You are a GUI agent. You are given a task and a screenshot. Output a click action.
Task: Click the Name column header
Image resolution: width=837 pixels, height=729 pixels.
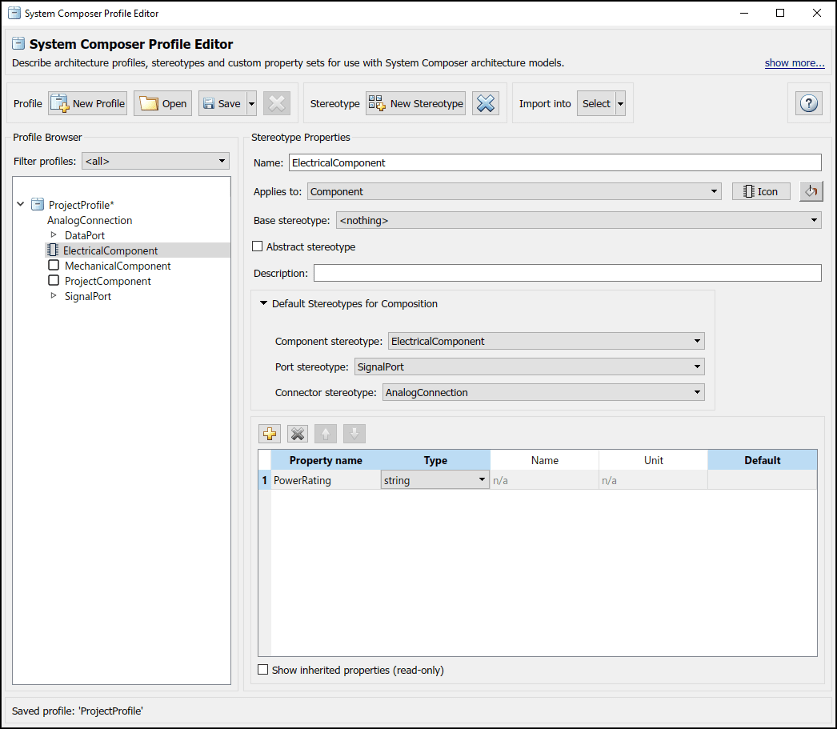(x=544, y=461)
